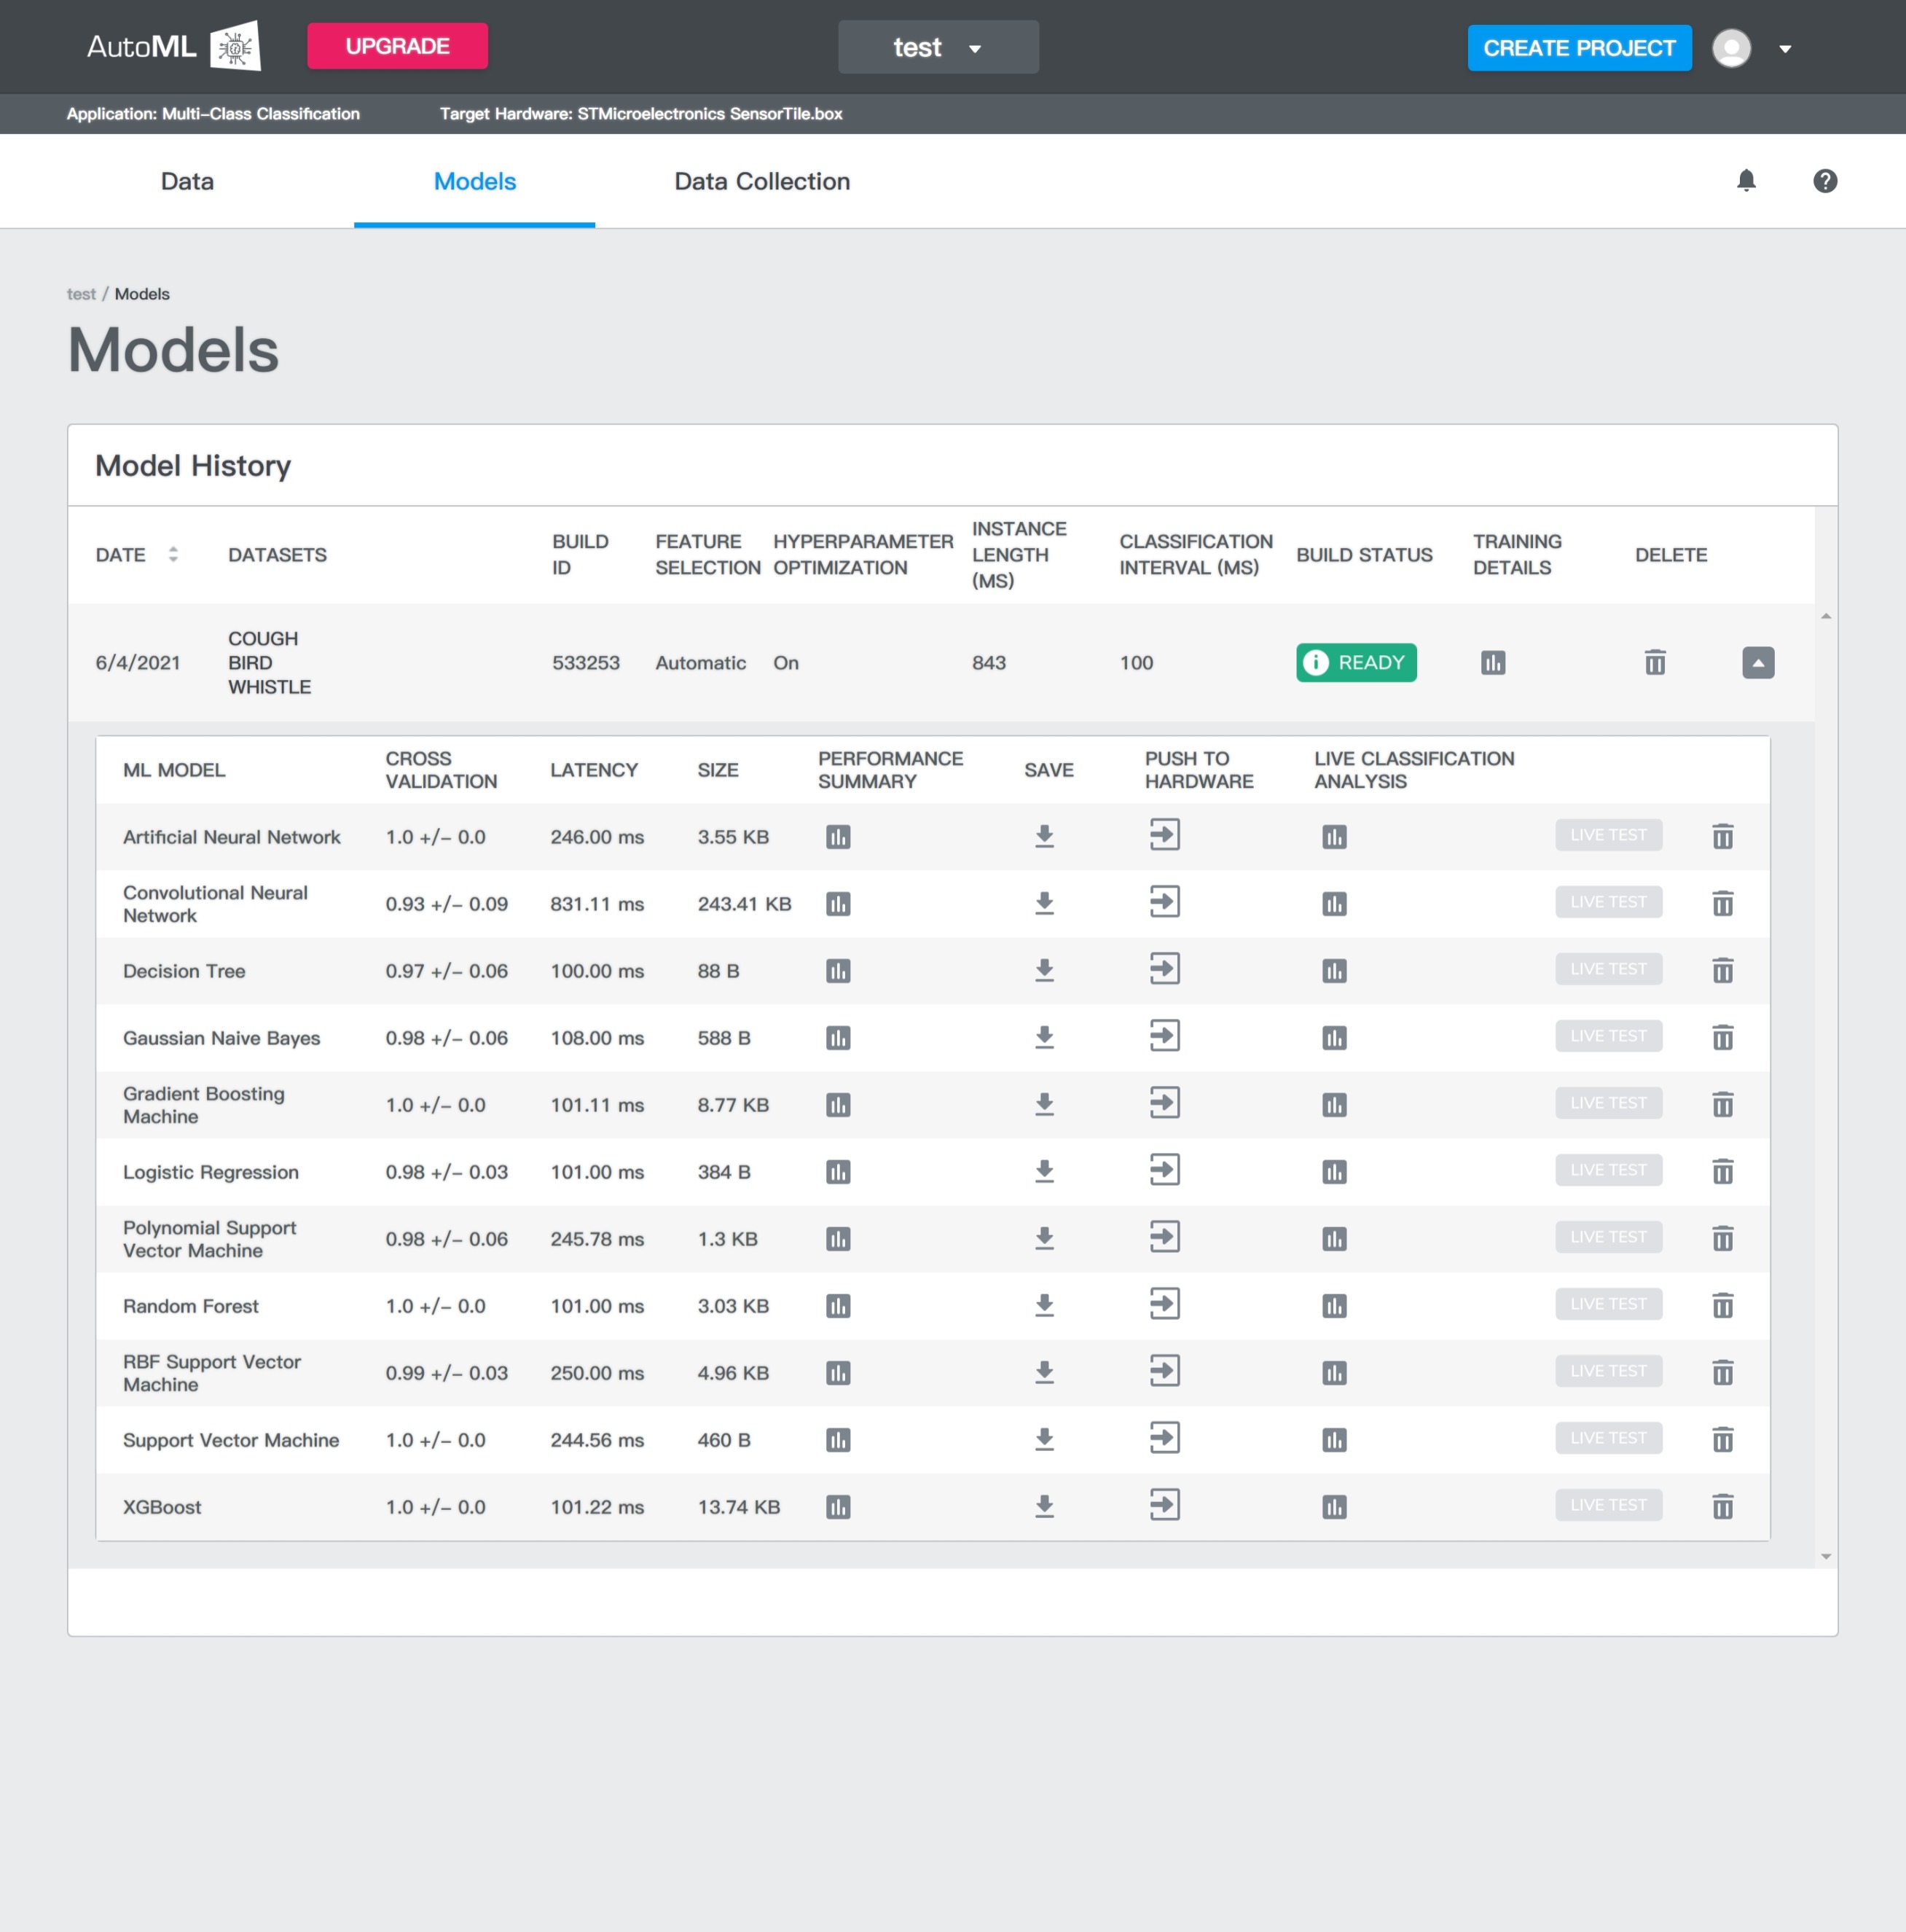This screenshot has width=1906, height=1932.
Task: View live classification analysis for Gradient Boosting Machine
Action: 1334,1105
